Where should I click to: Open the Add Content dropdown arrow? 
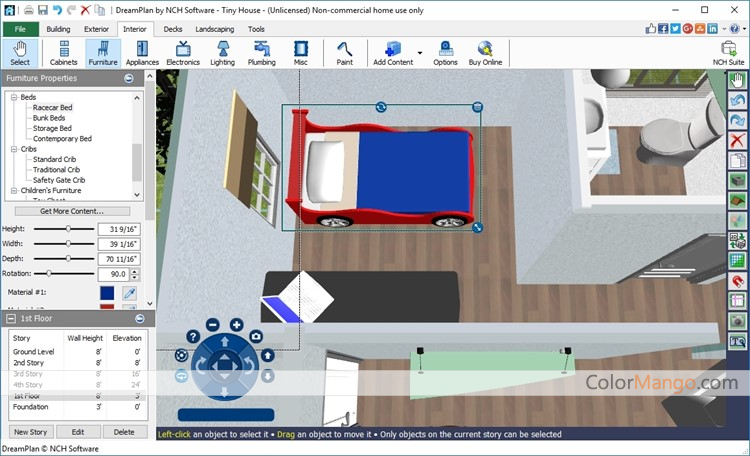419,53
